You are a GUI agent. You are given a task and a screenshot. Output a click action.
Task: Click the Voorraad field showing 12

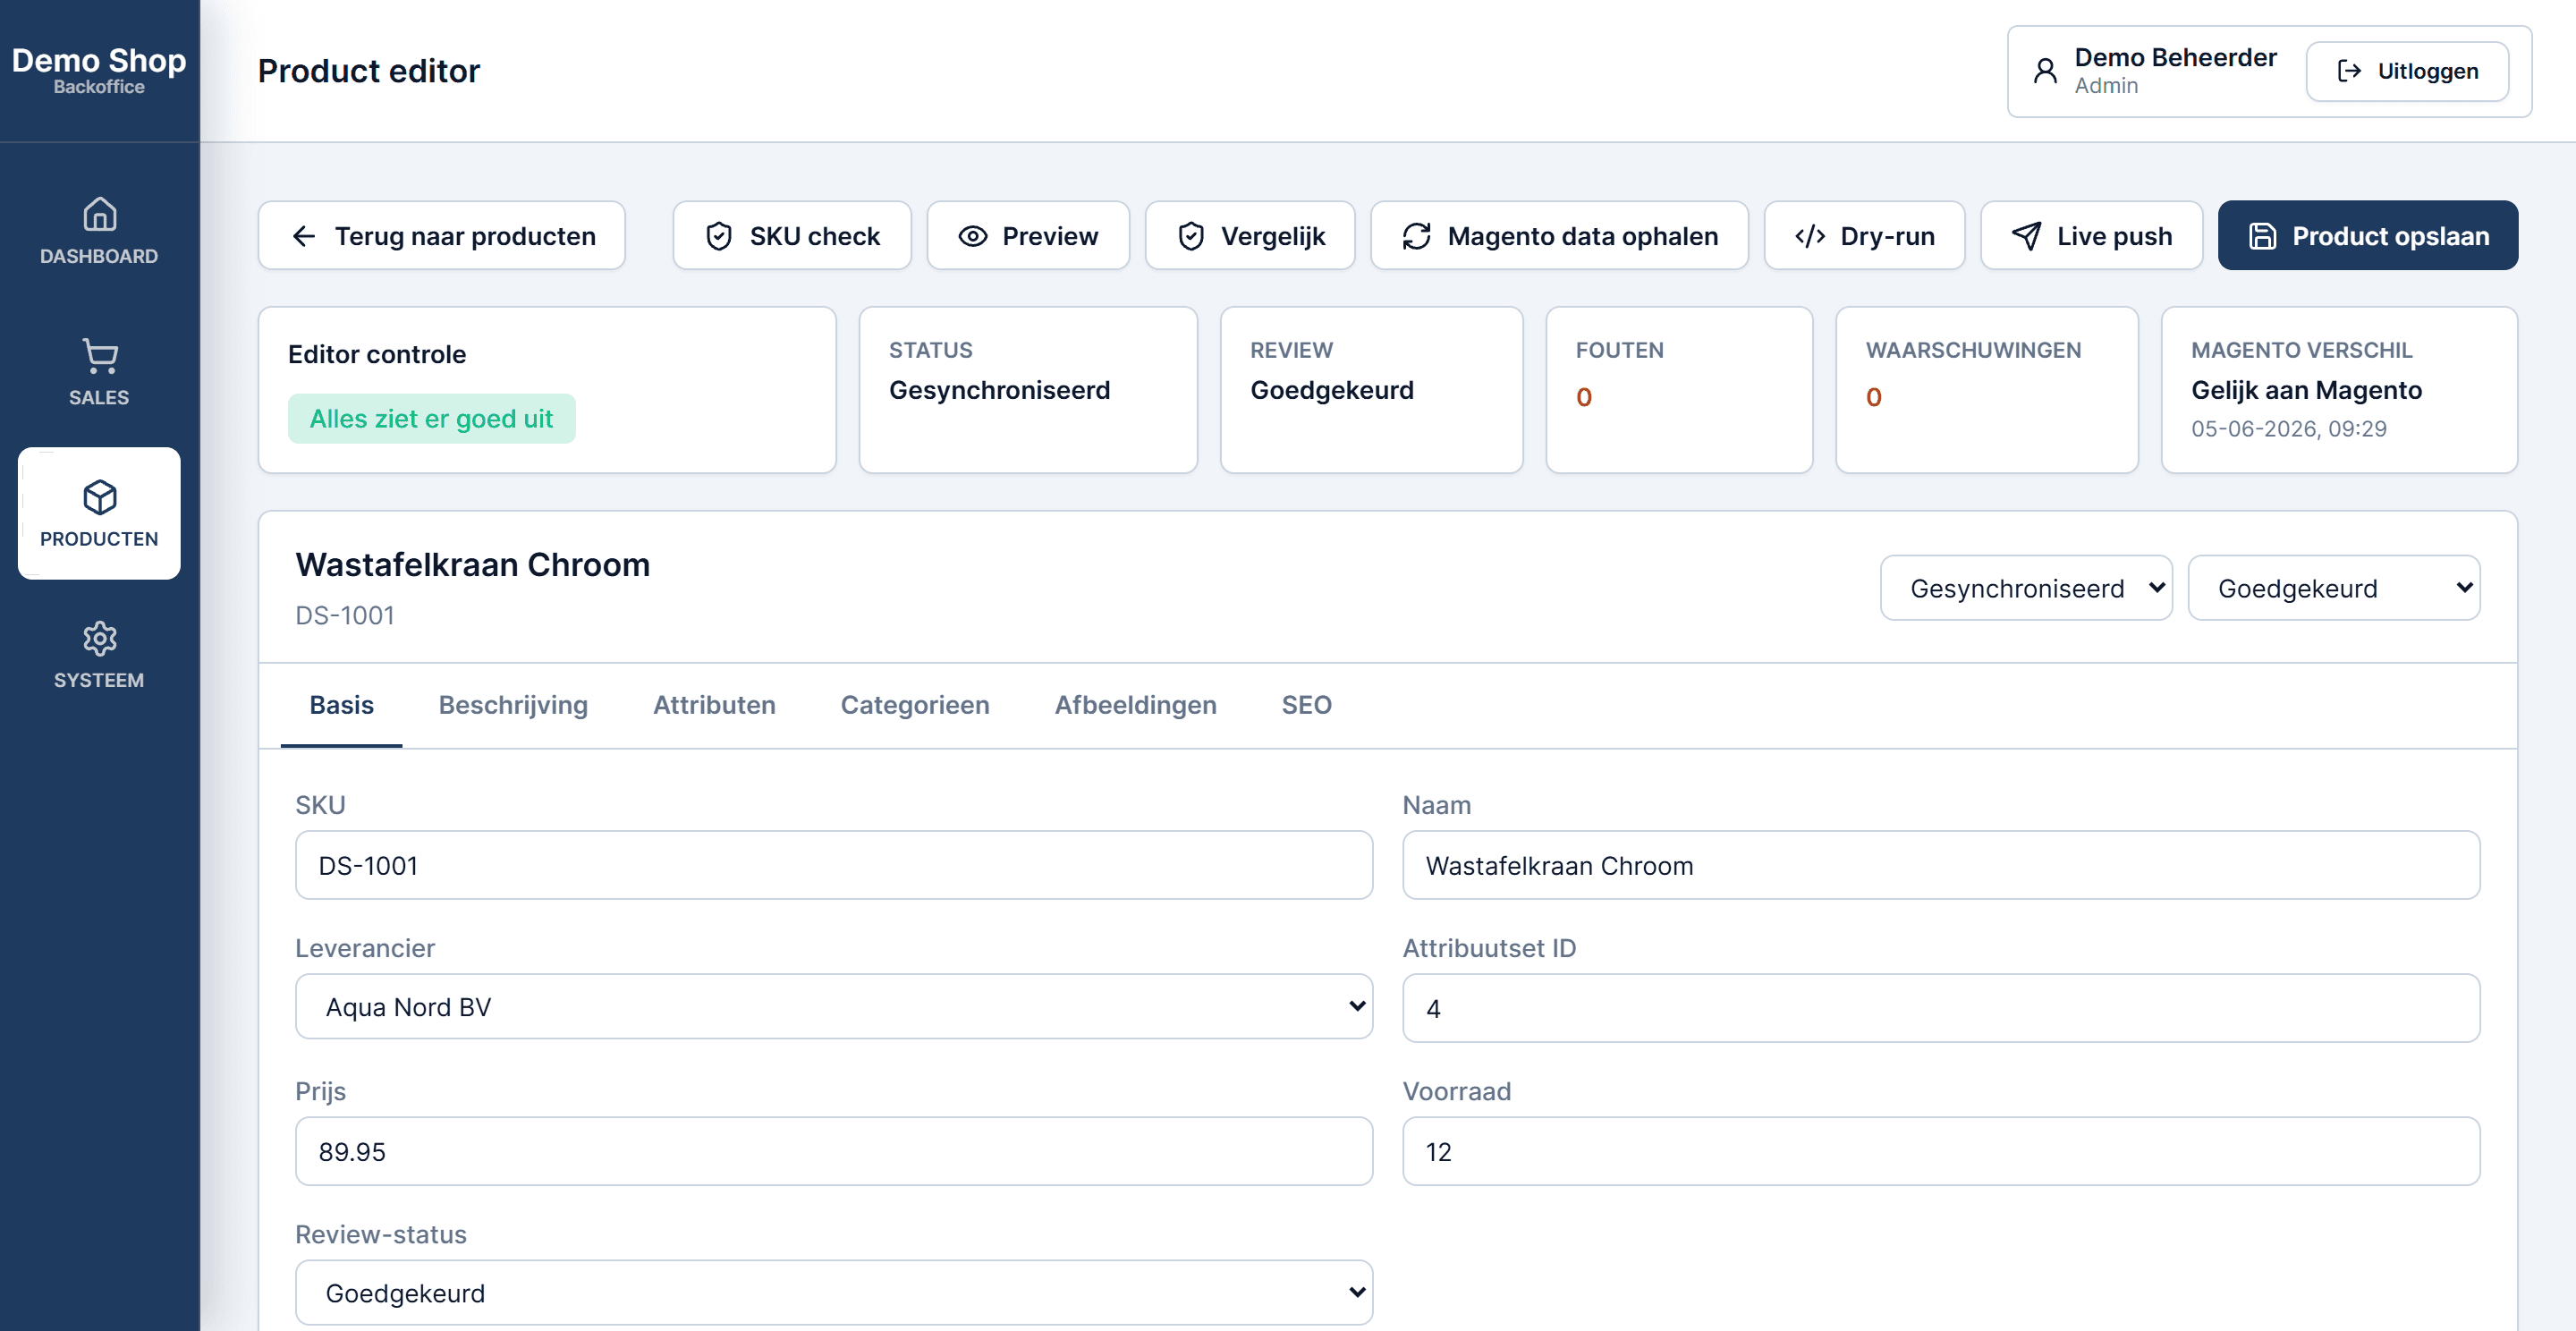(1941, 1151)
